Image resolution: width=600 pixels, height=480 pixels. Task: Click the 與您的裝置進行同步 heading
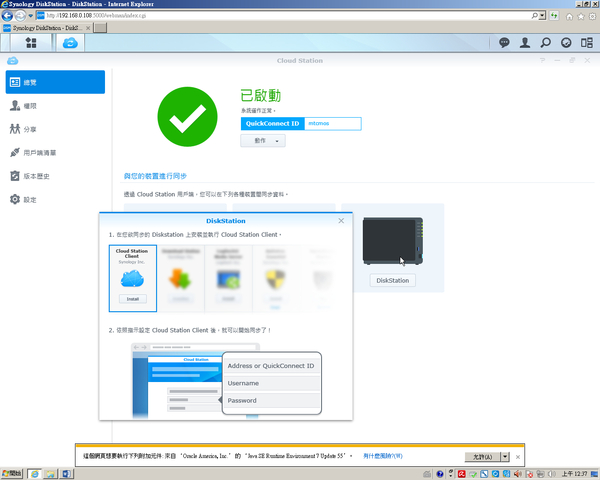click(x=155, y=176)
